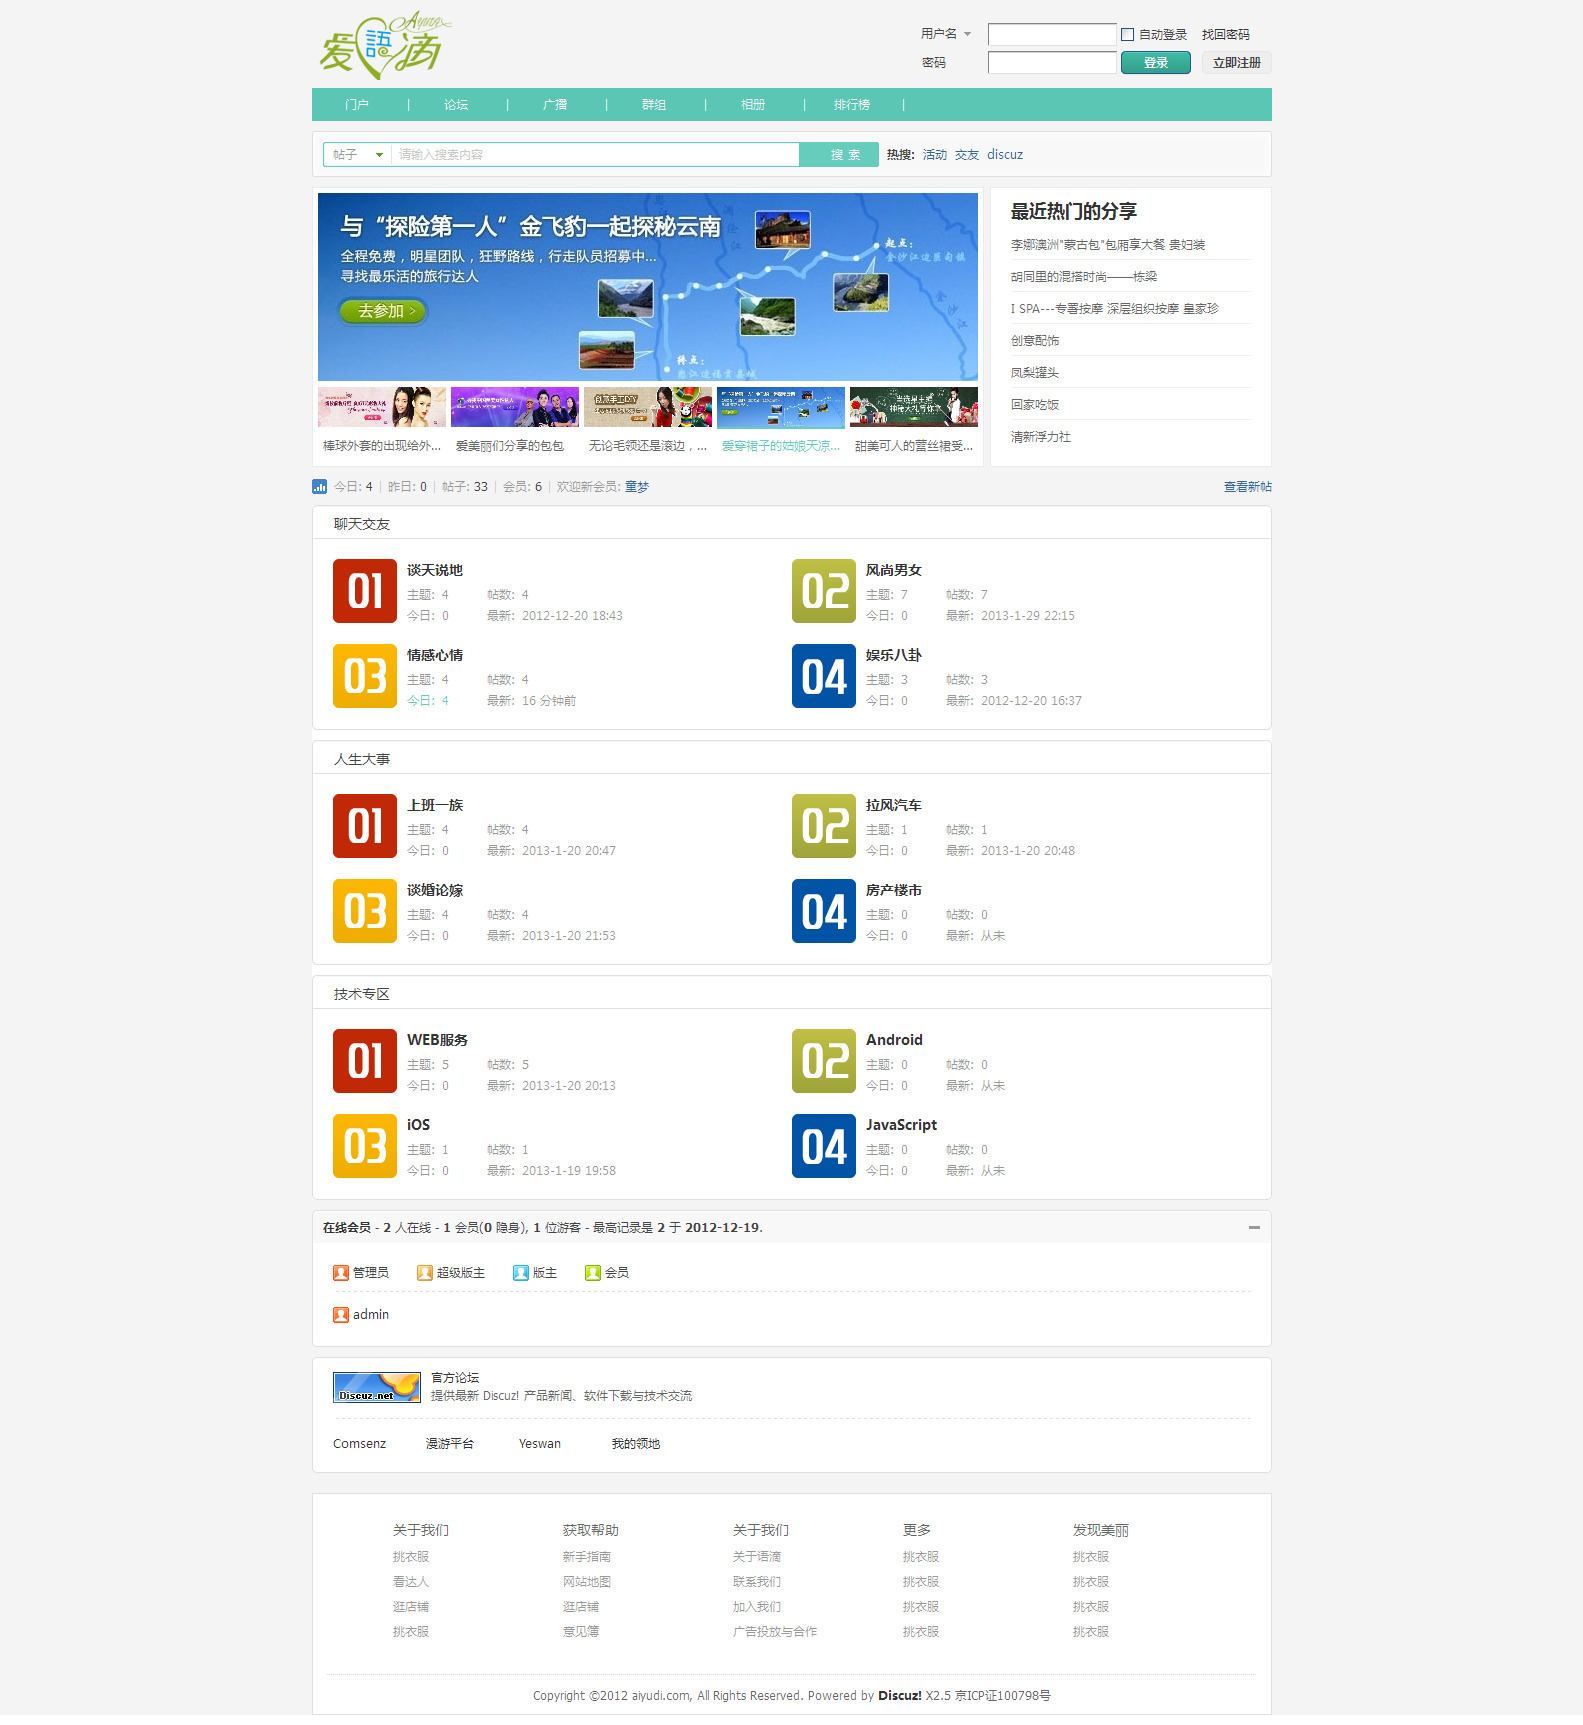
Task: Open new member 童梦's profile
Action: click(x=637, y=487)
